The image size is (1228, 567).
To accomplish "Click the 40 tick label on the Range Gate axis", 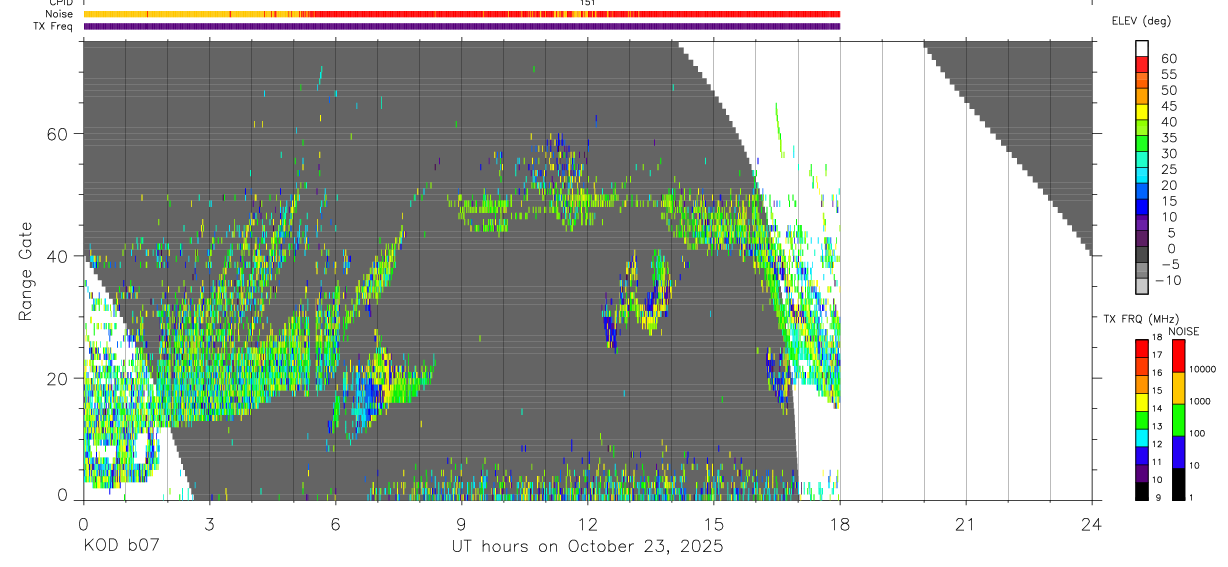I will 58,256.
